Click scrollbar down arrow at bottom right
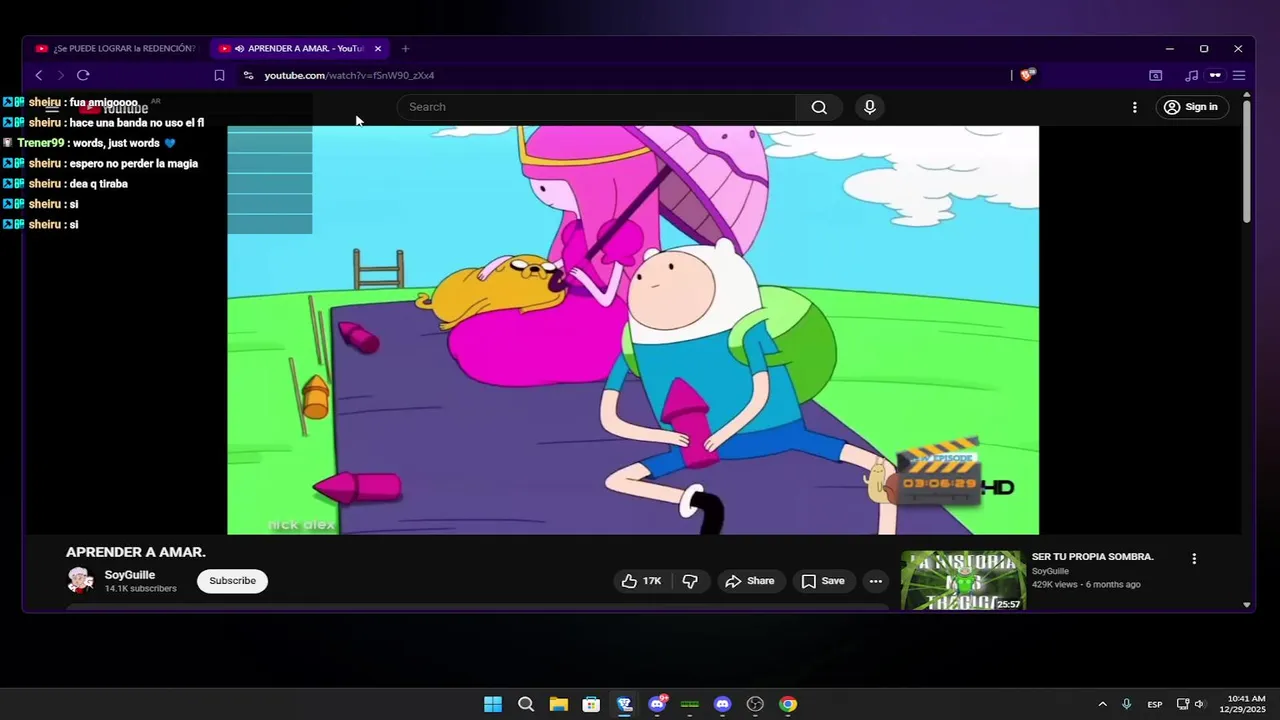 (x=1246, y=605)
